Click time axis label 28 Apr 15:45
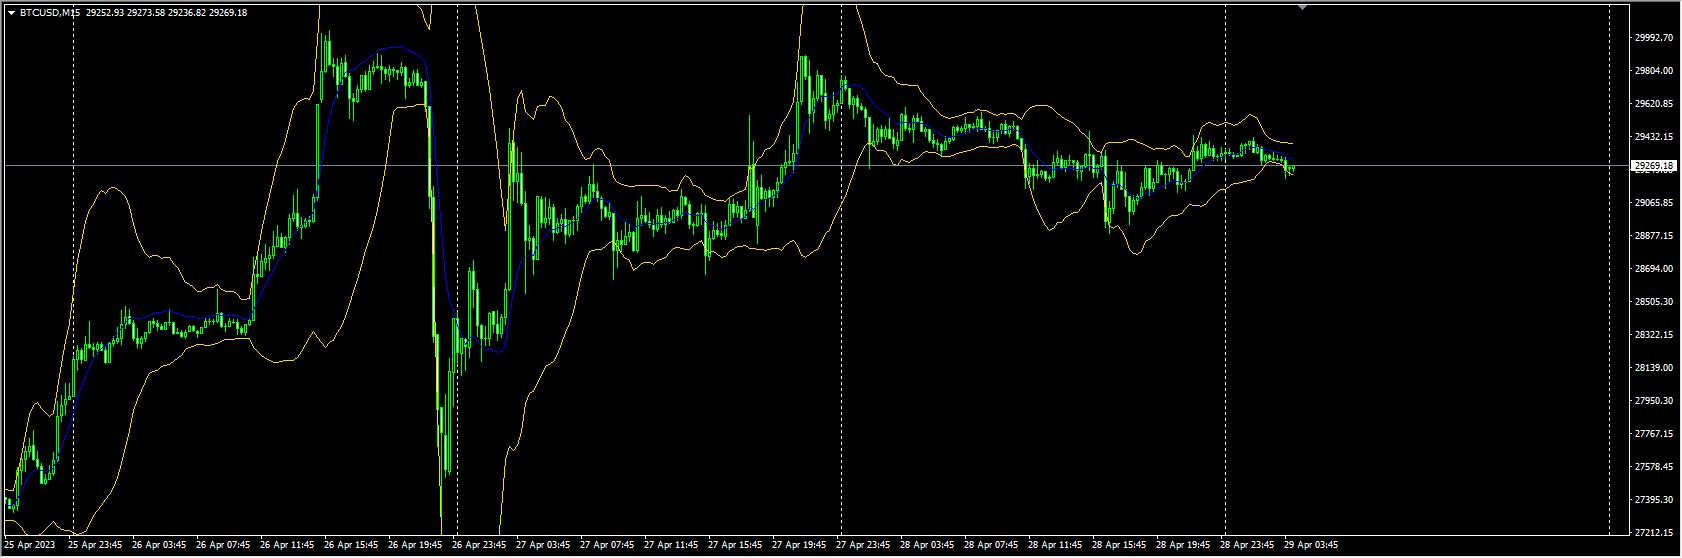Image resolution: width=1682 pixels, height=558 pixels. click(x=1120, y=546)
